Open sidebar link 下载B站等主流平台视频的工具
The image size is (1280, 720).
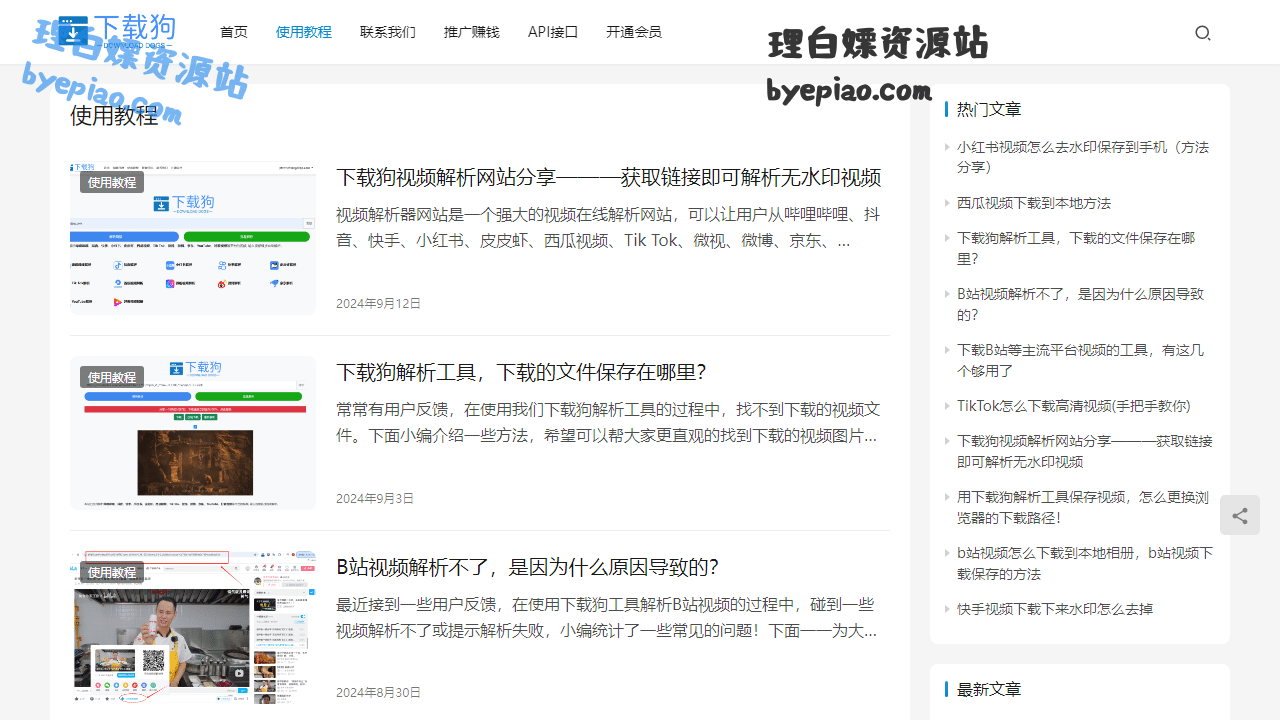[1080, 360]
